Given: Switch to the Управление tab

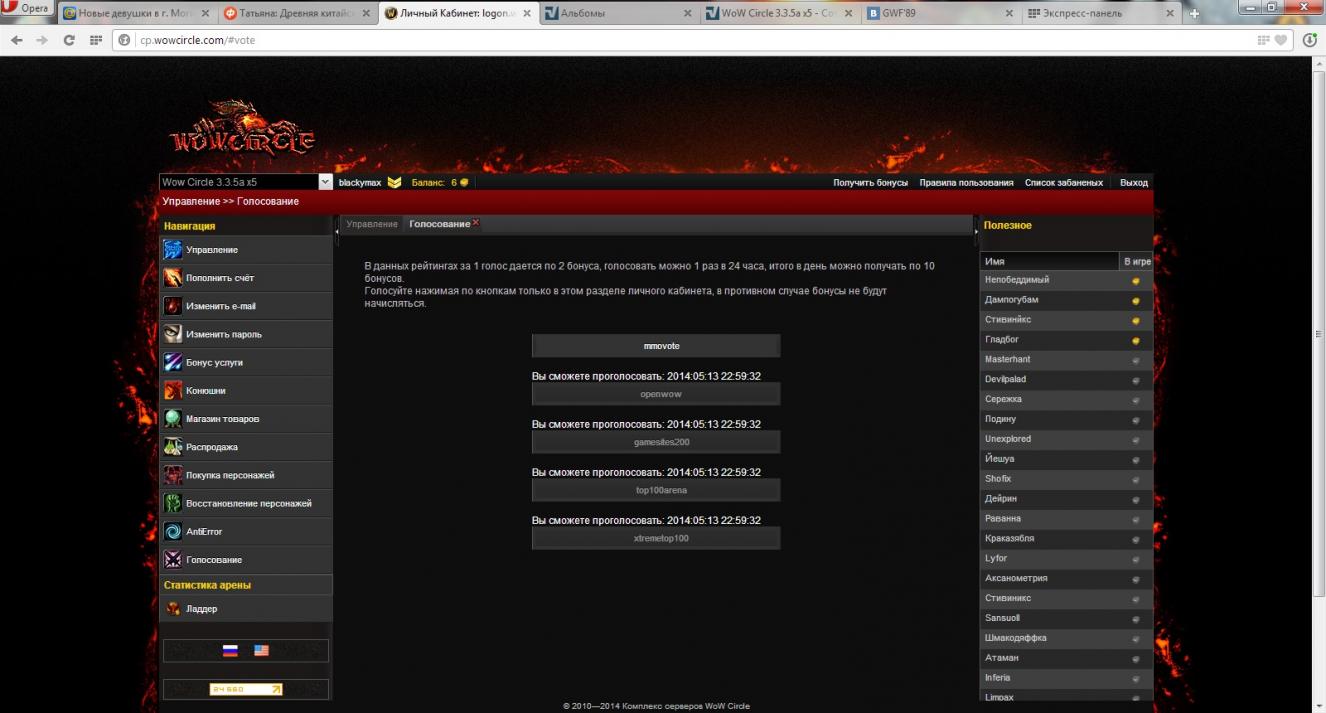Looking at the screenshot, I should coord(372,224).
